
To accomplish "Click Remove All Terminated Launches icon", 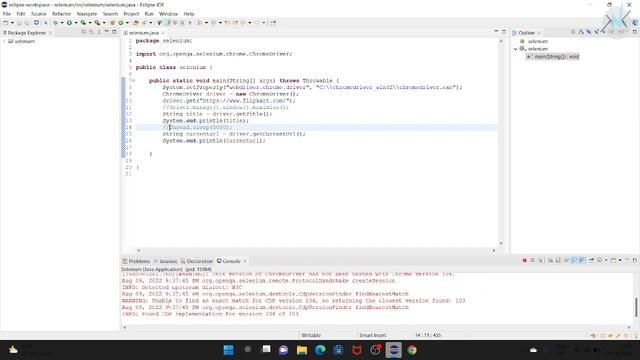I will (x=540, y=260).
